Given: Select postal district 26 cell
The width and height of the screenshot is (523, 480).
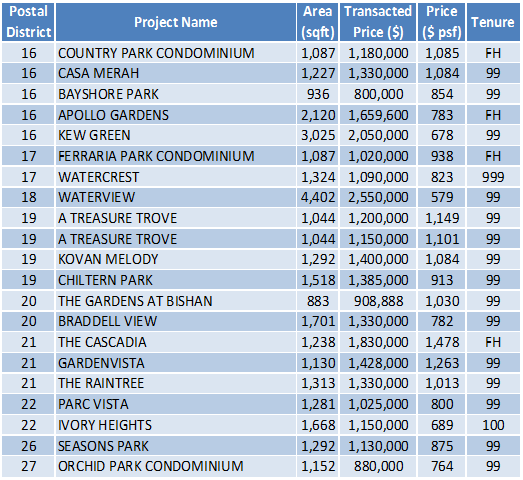Looking at the screenshot, I should [28, 446].
